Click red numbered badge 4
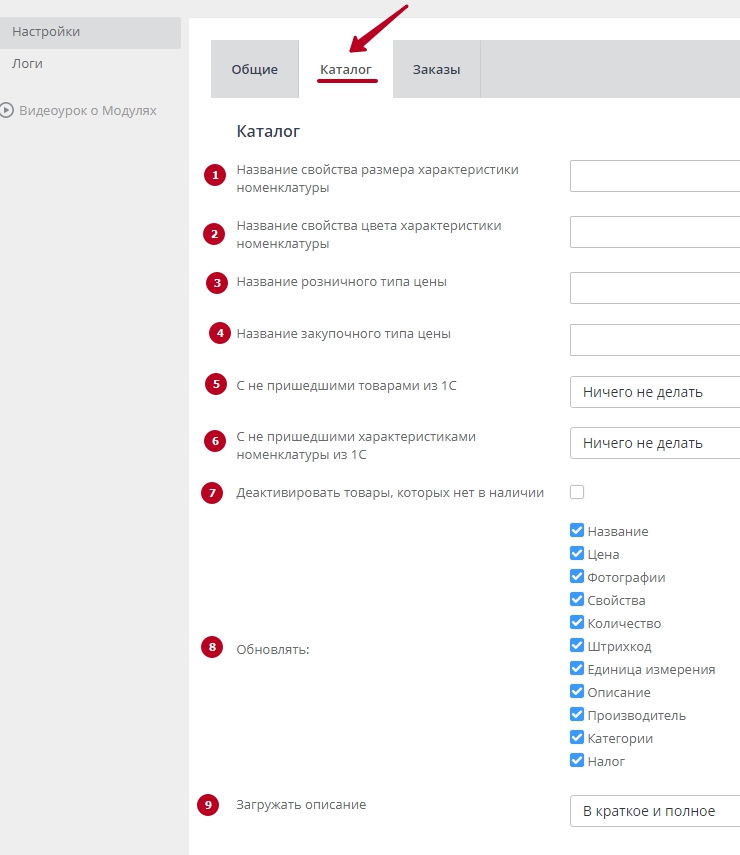 (220, 333)
